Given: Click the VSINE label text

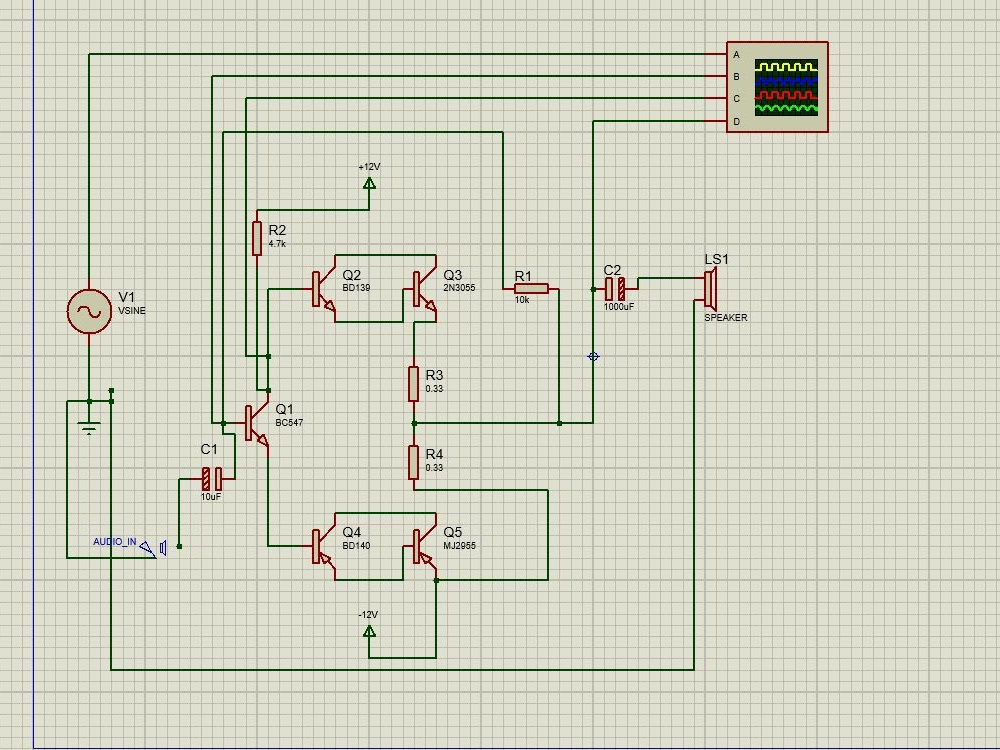Looking at the screenshot, I should pos(132,311).
